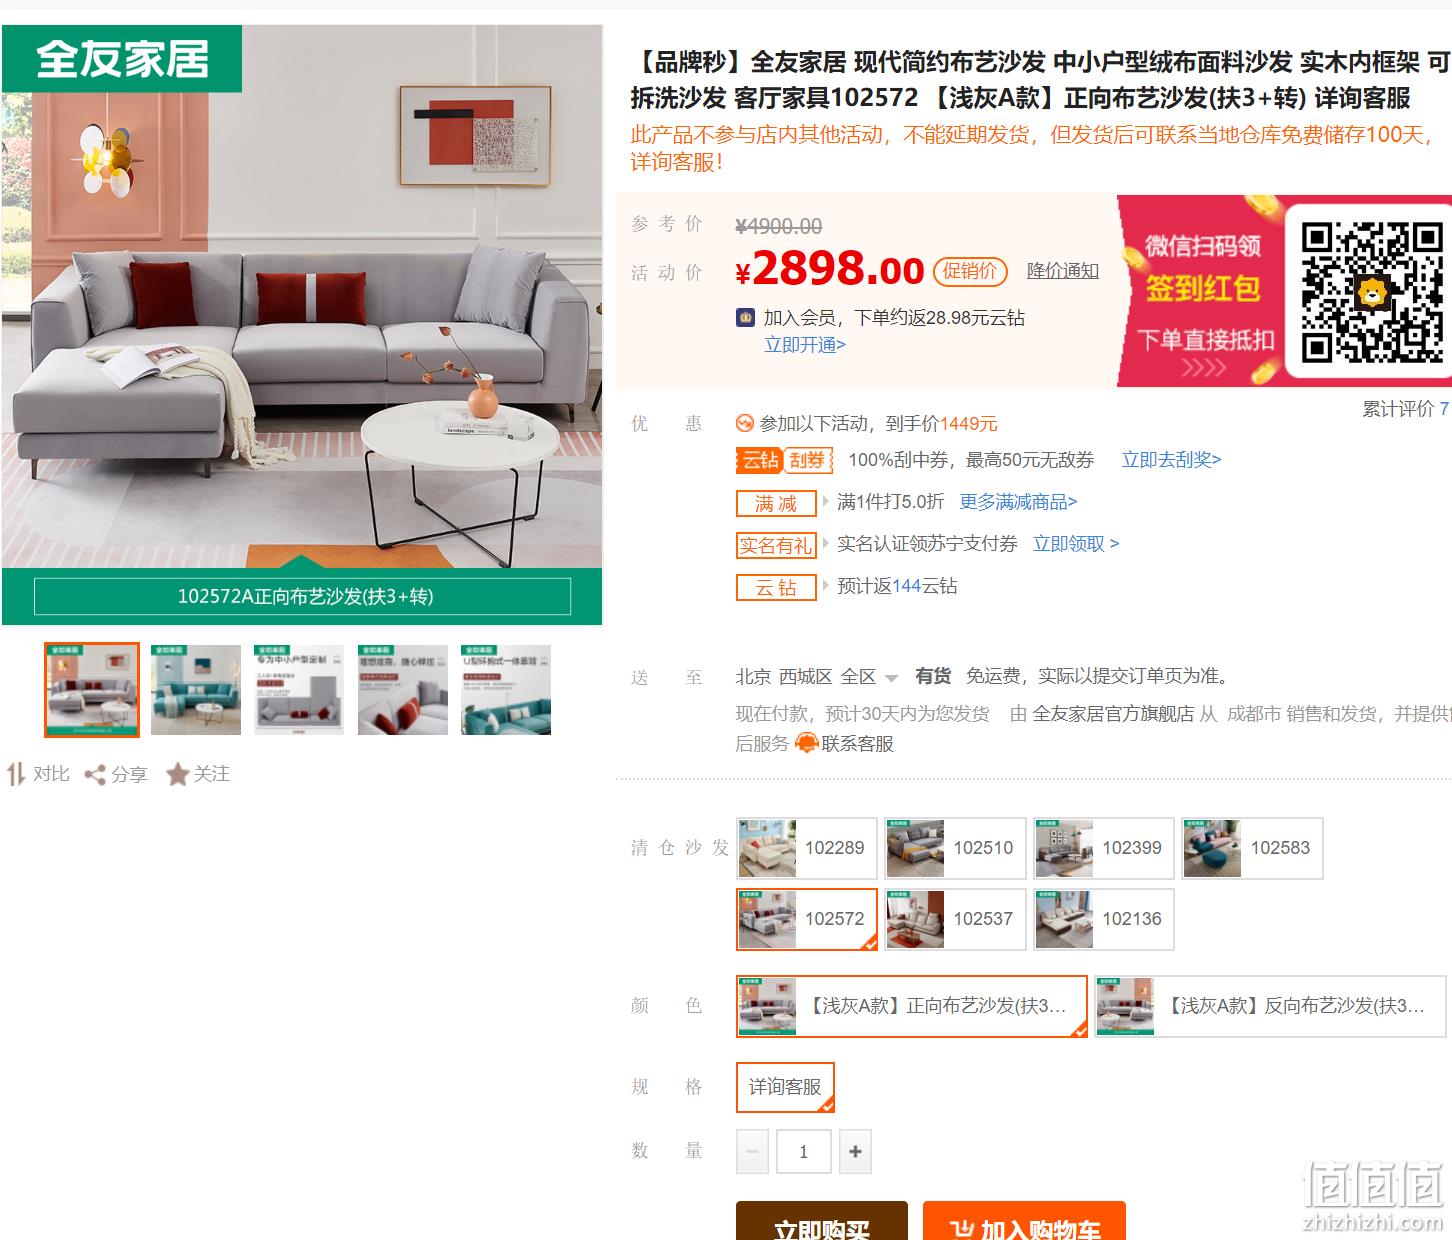
Task: Click the member crown icon beside 加入会员
Action: [x=745, y=318]
